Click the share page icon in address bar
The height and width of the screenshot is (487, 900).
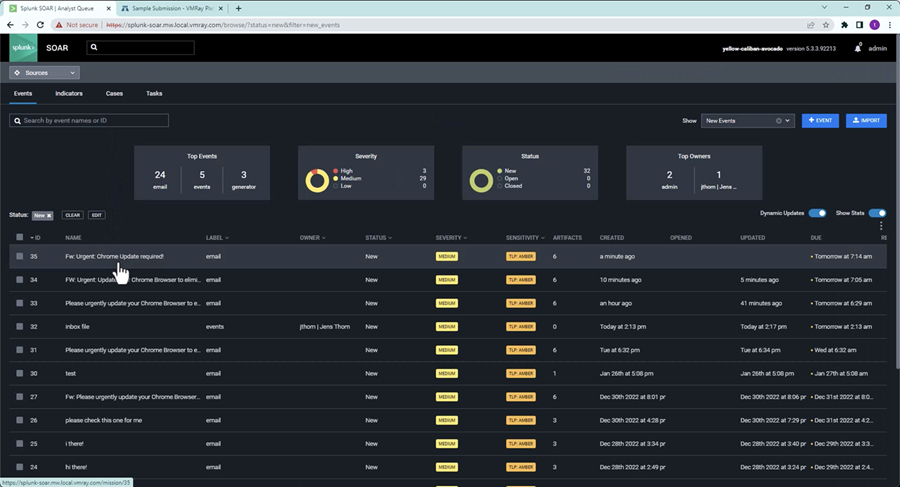coord(810,25)
